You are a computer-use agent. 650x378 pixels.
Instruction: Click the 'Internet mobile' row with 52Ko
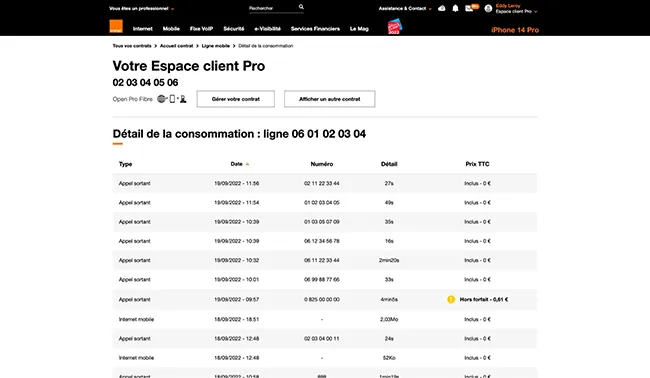(x=325, y=358)
